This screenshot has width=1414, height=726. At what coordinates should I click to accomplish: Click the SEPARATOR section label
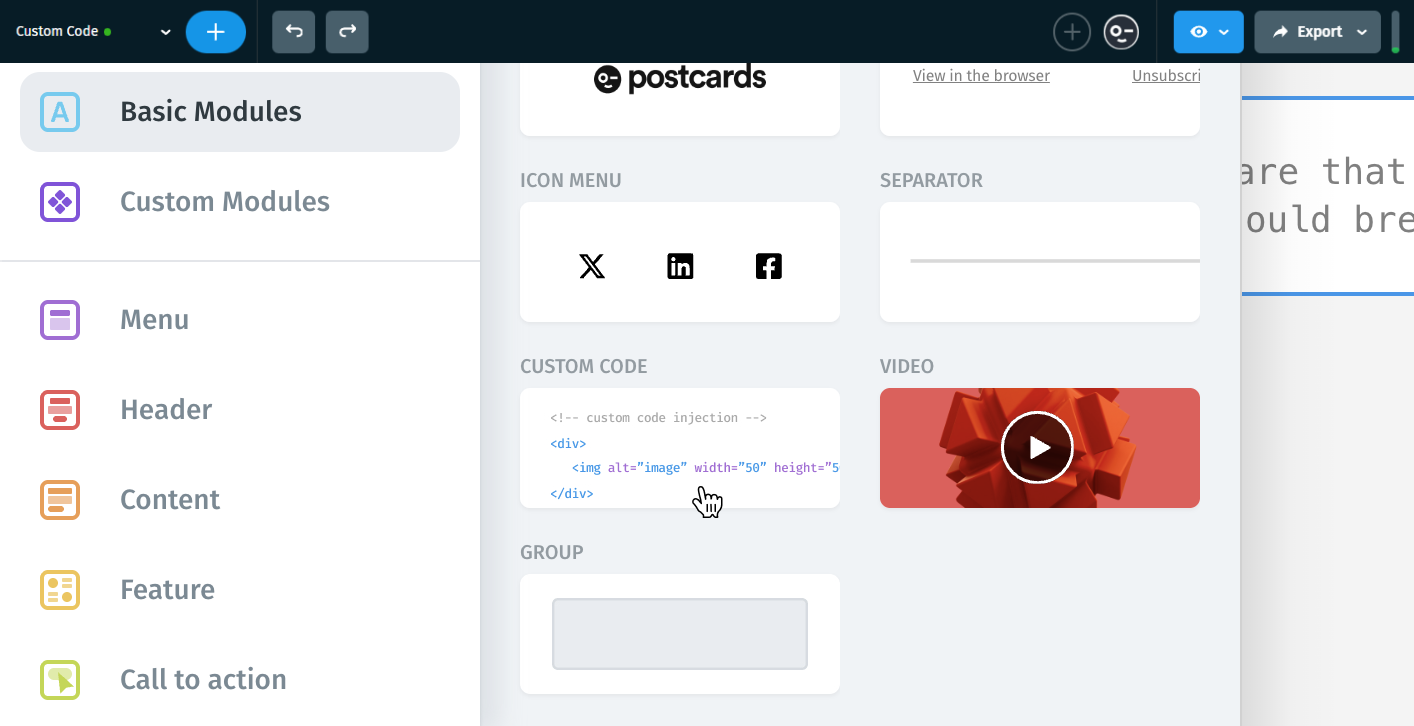click(x=931, y=181)
